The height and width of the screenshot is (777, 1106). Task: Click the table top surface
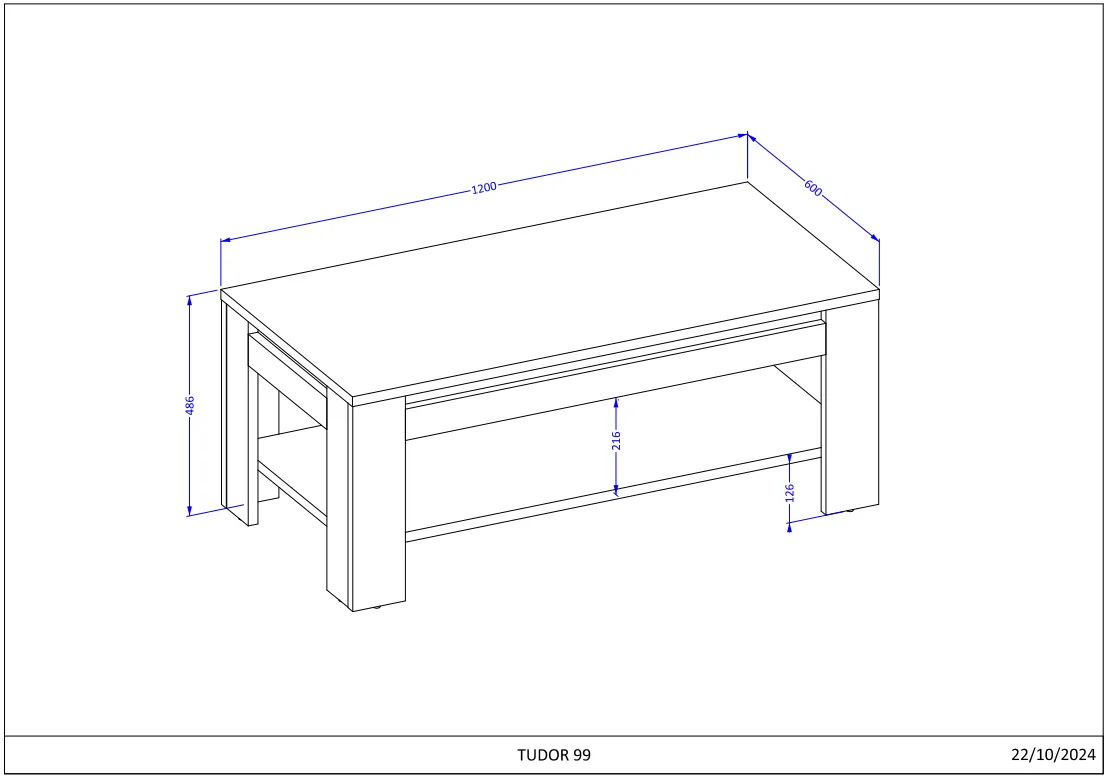pos(550,290)
